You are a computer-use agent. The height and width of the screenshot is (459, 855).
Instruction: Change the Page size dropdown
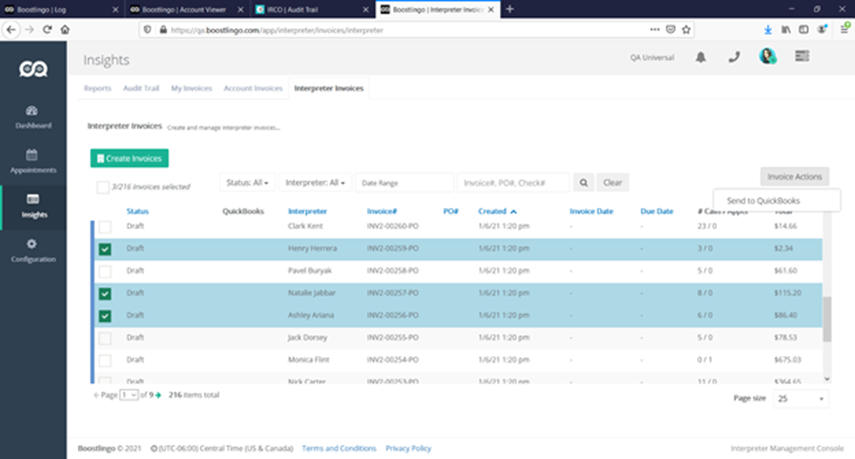[x=802, y=398]
